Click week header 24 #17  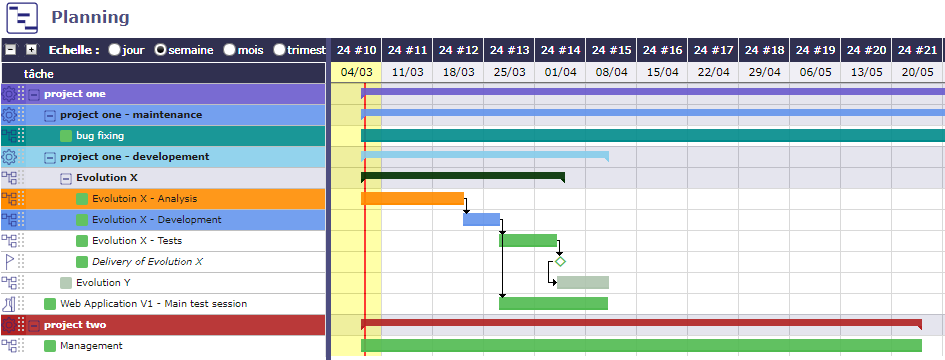coord(714,50)
